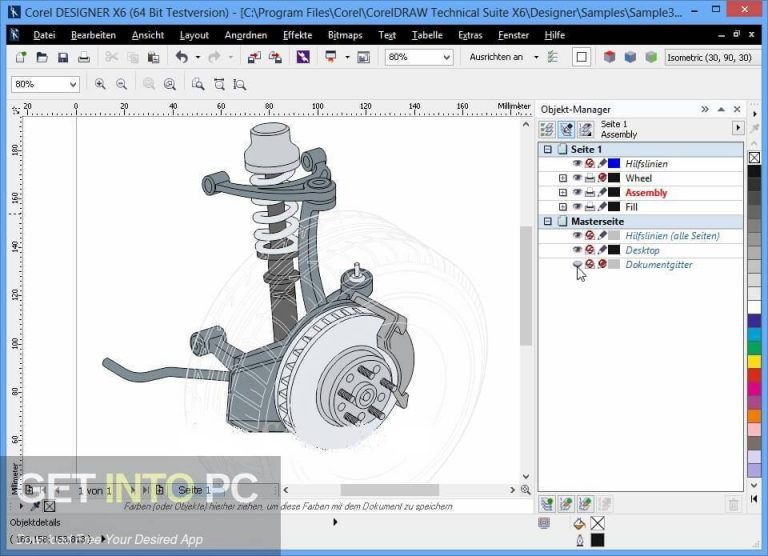This screenshot has width=768, height=556.
Task: Select the Seite 1 page tab
Action: (x=194, y=490)
